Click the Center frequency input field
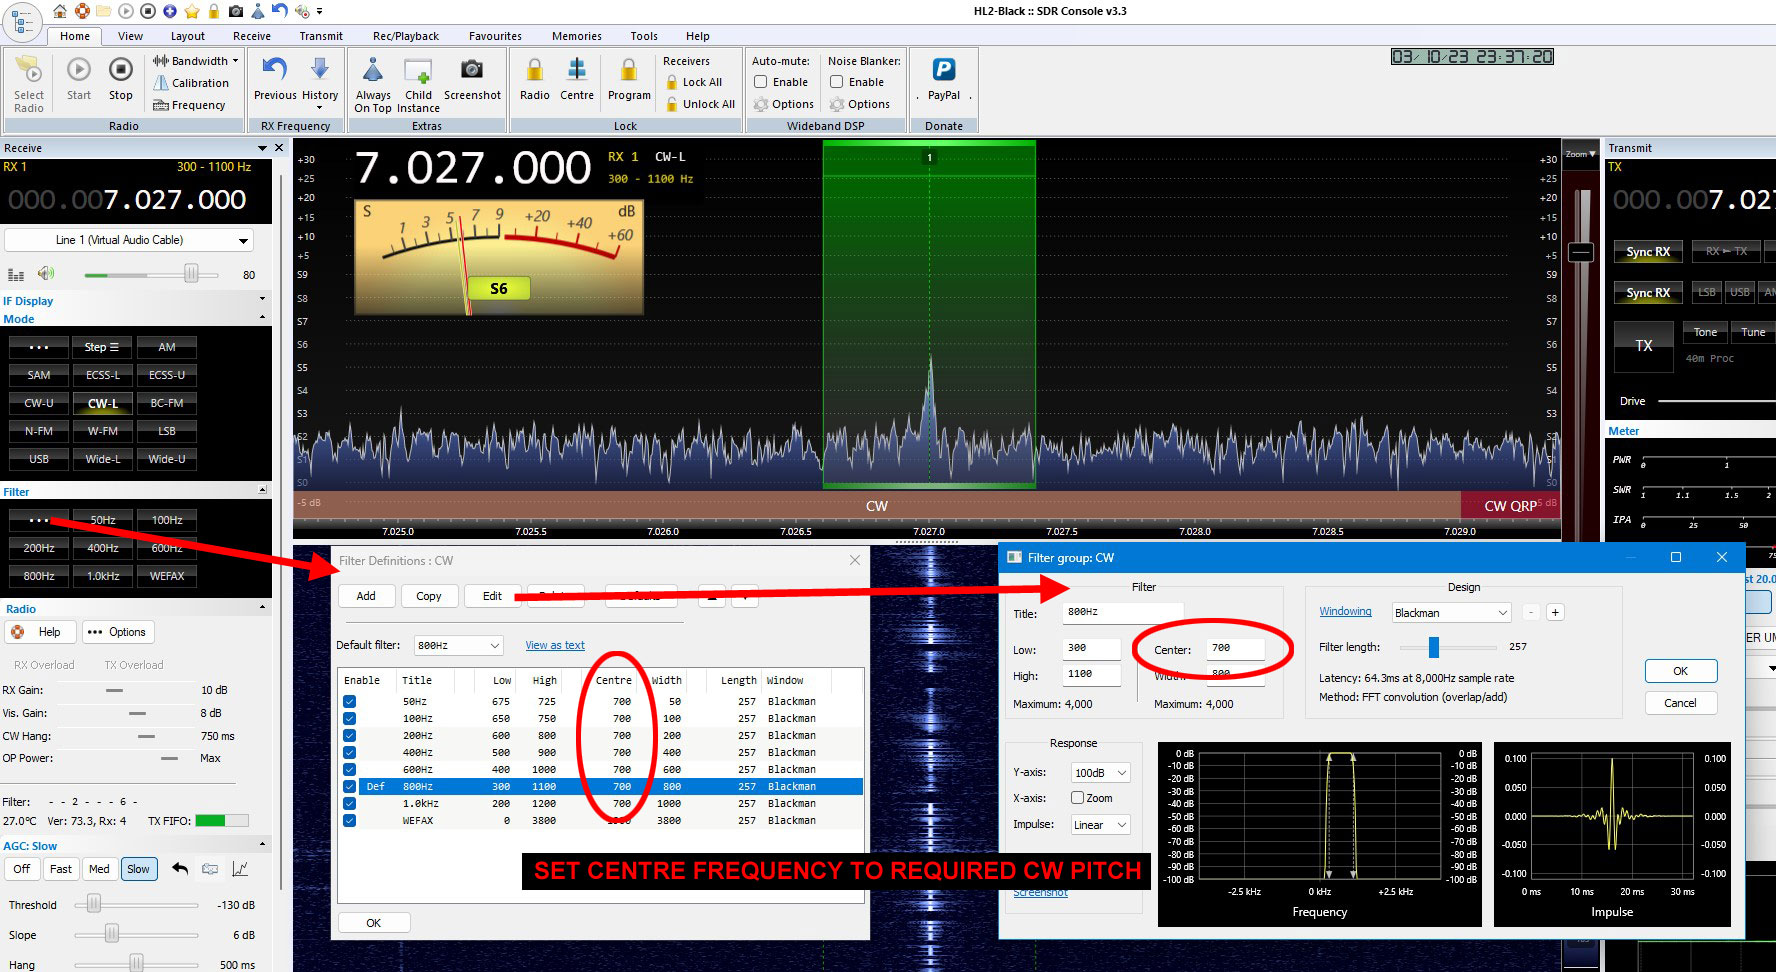1776x972 pixels. (1235, 648)
